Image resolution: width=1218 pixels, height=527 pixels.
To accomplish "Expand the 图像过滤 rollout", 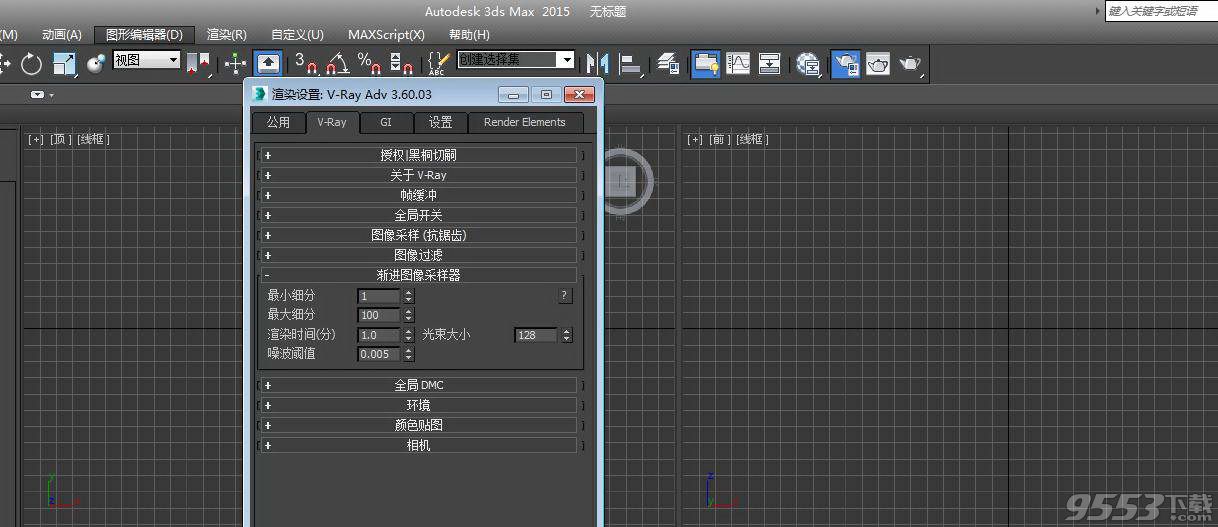I will click(x=418, y=255).
